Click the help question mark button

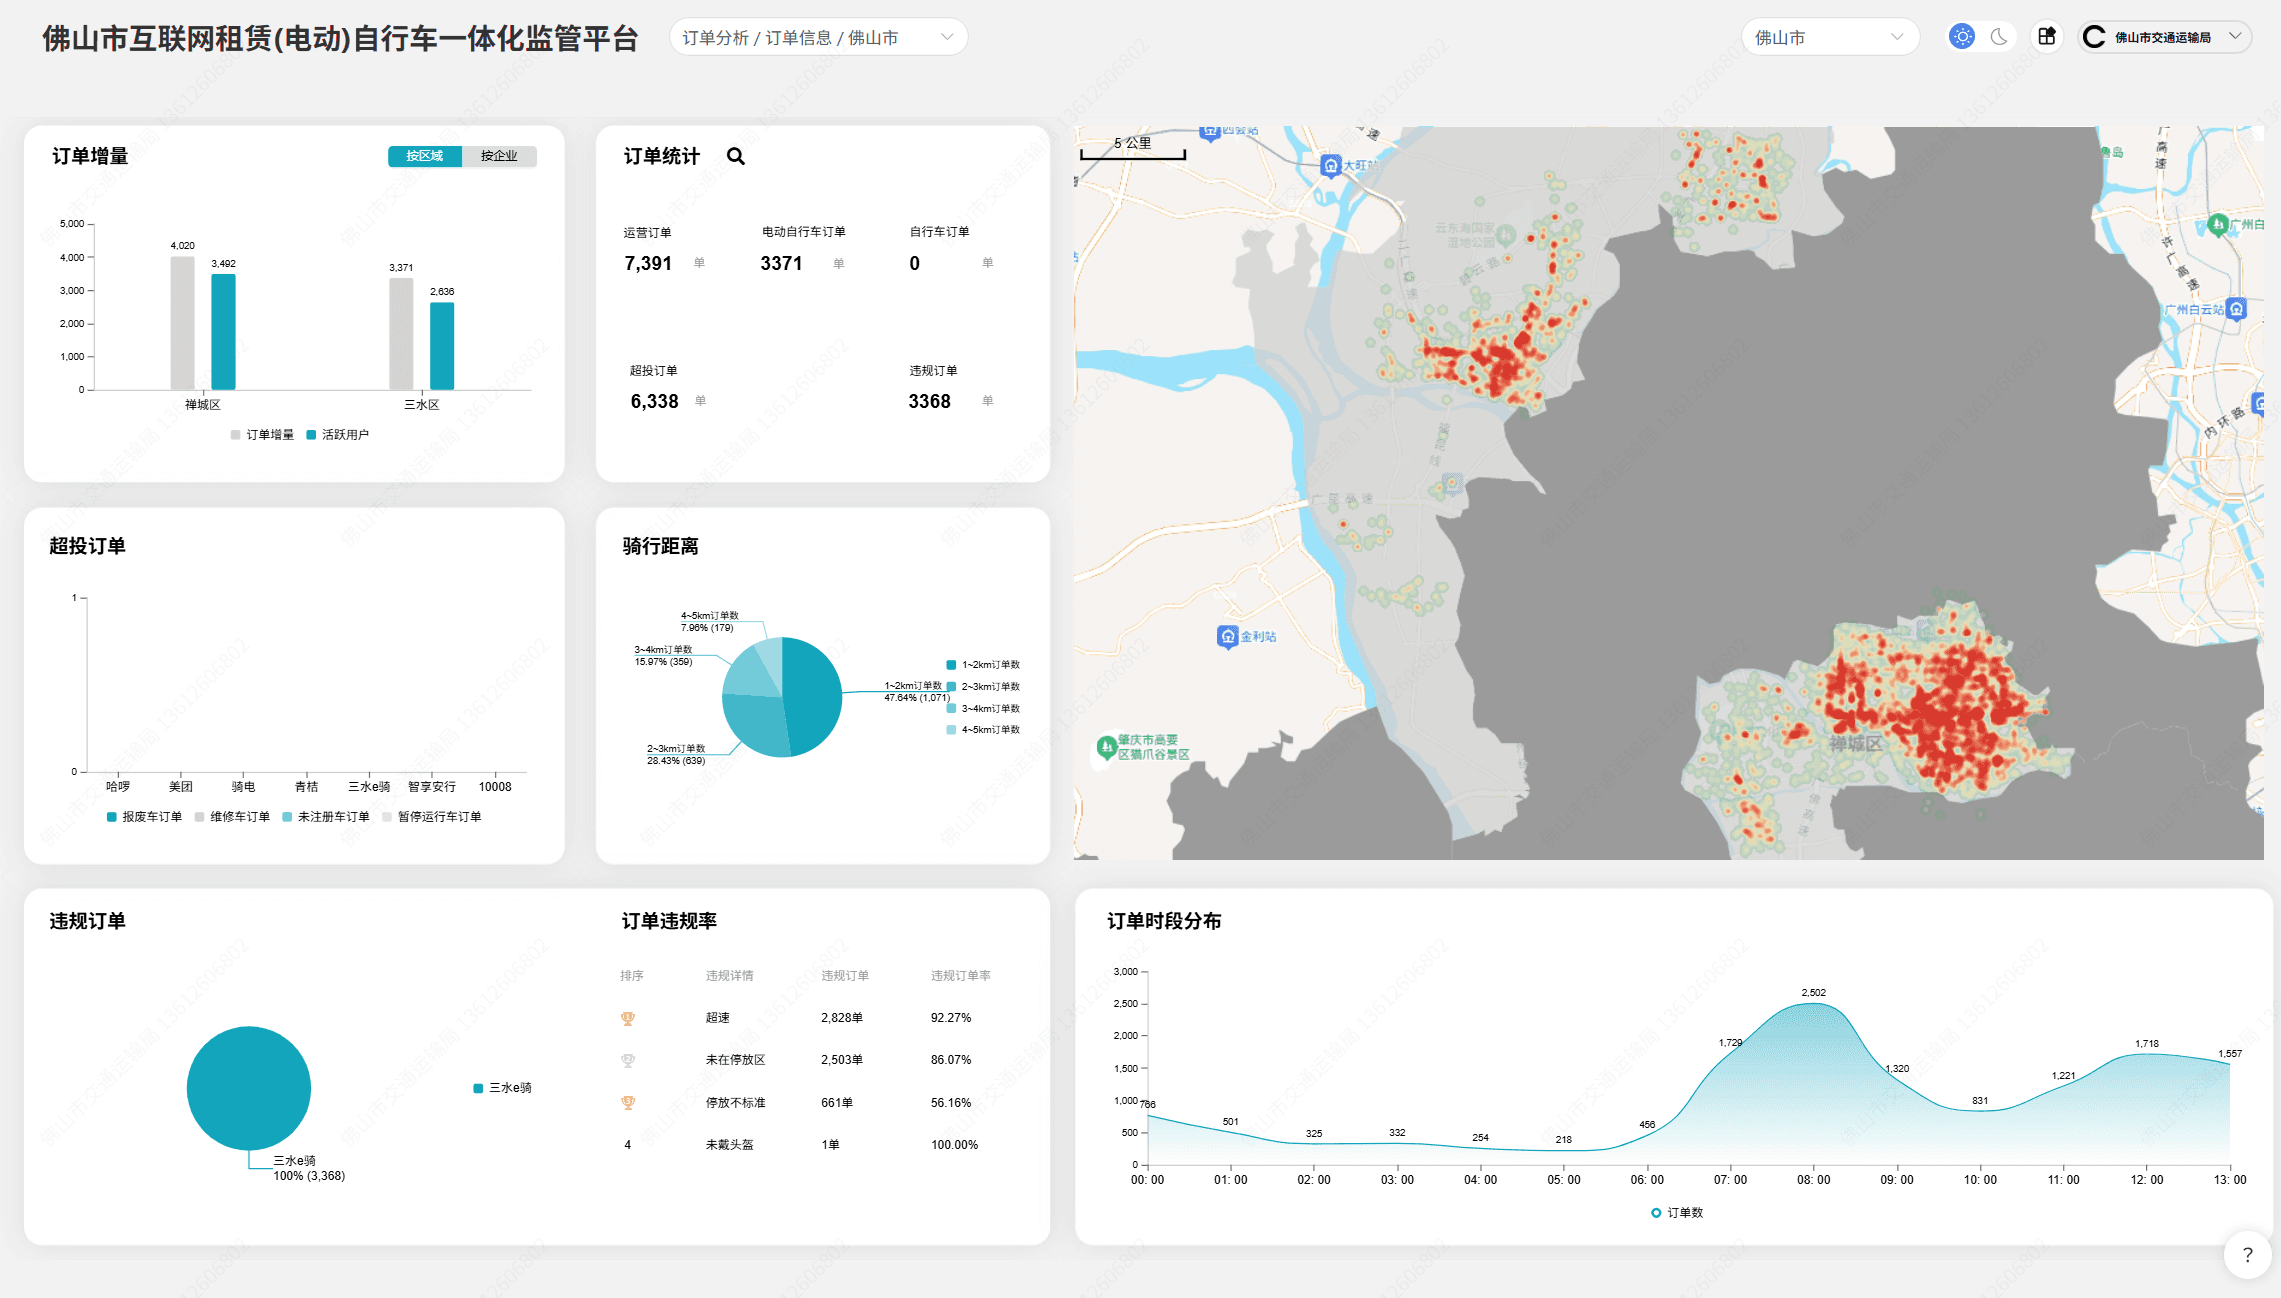(2247, 1254)
